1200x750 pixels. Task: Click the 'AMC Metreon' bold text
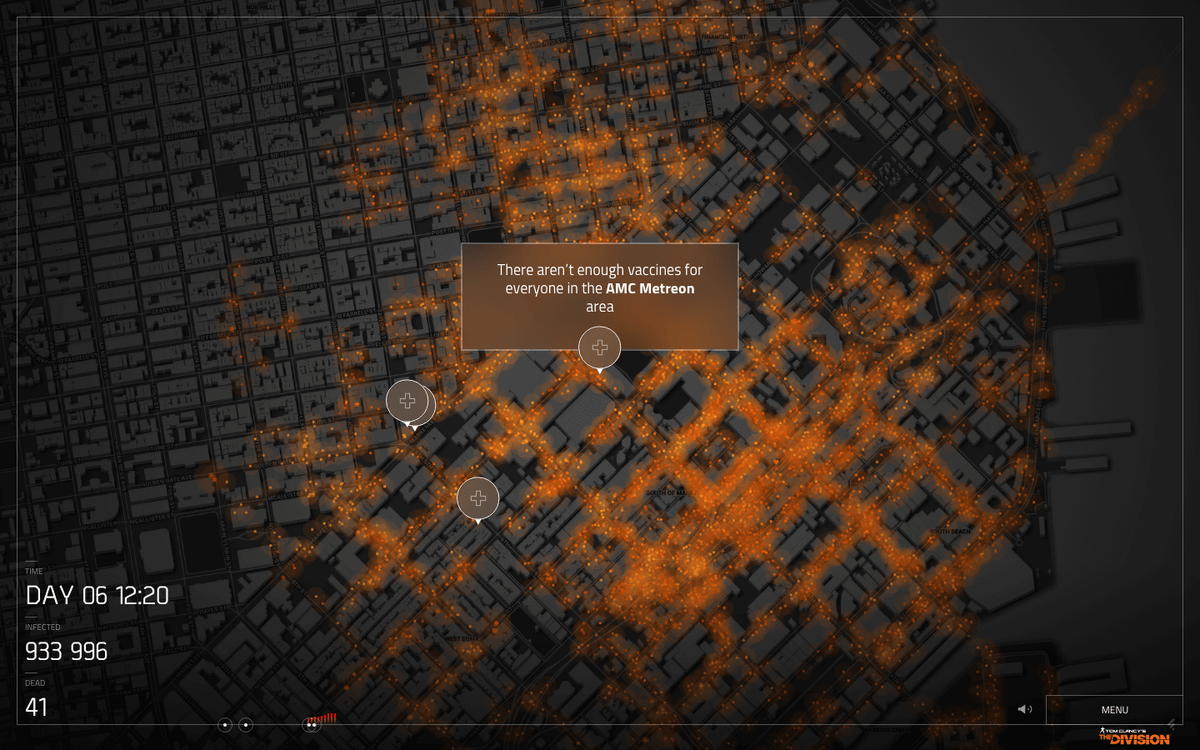click(650, 288)
